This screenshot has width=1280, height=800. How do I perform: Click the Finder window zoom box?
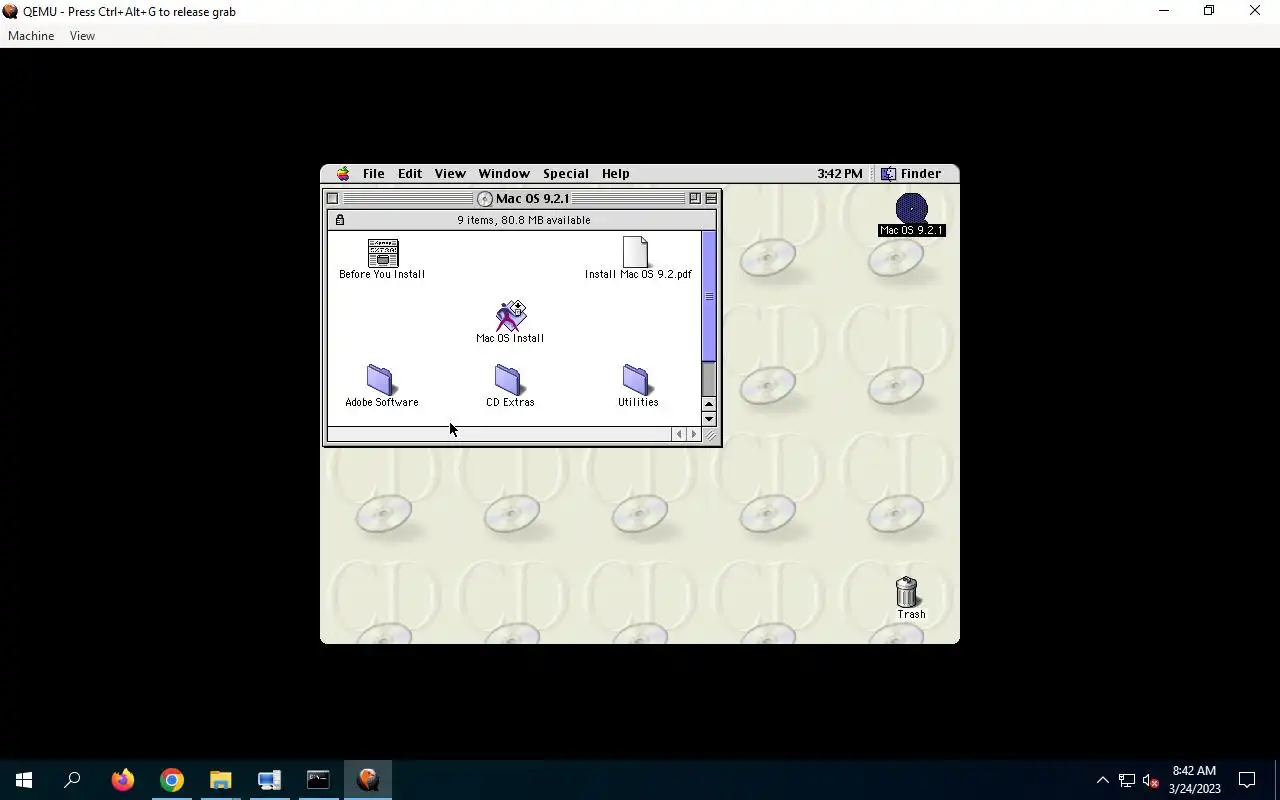(695, 199)
